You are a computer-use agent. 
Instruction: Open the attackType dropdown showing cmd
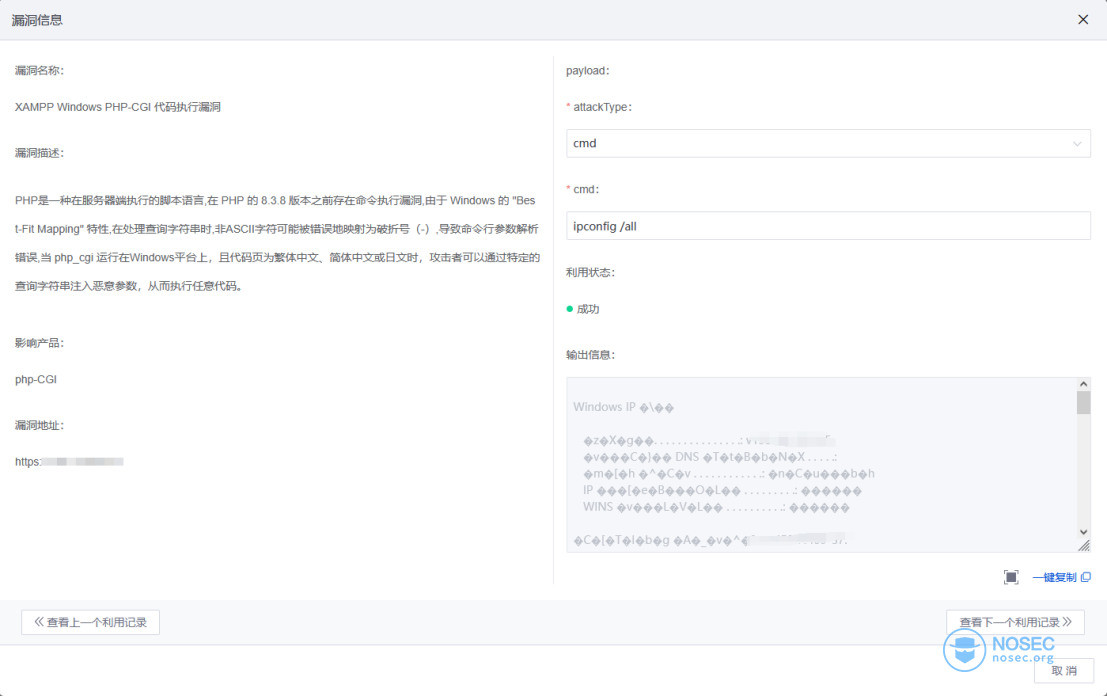(828, 143)
